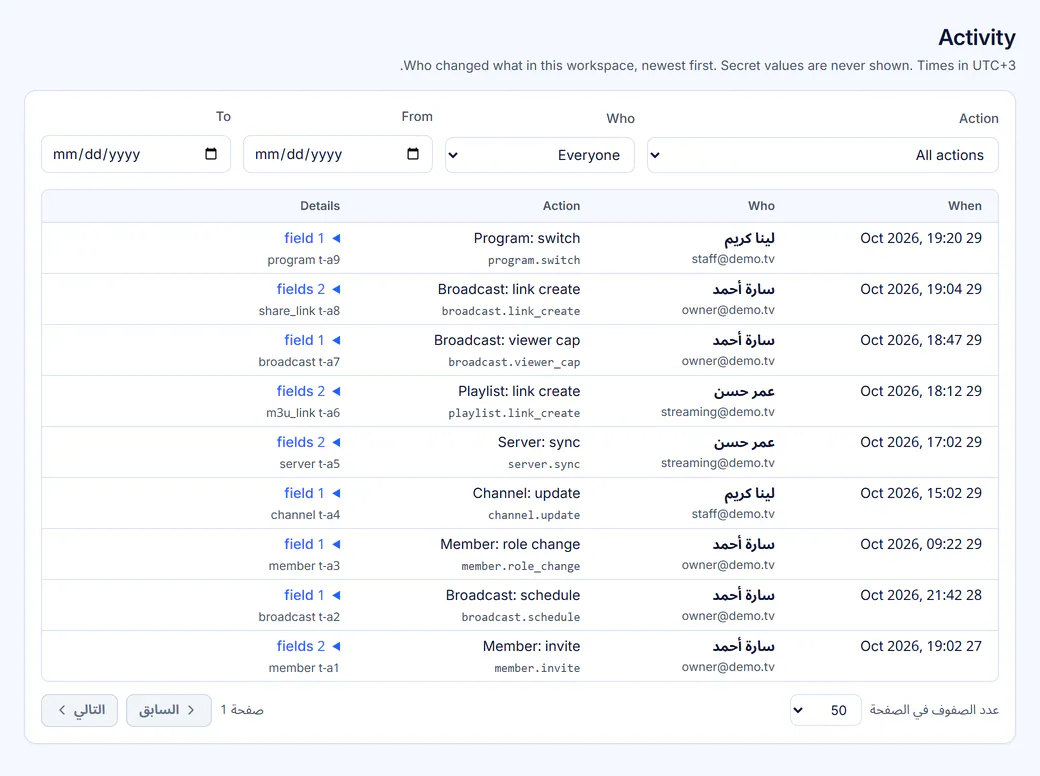
Task: Select the Member: invite action text
Action: tap(531, 647)
